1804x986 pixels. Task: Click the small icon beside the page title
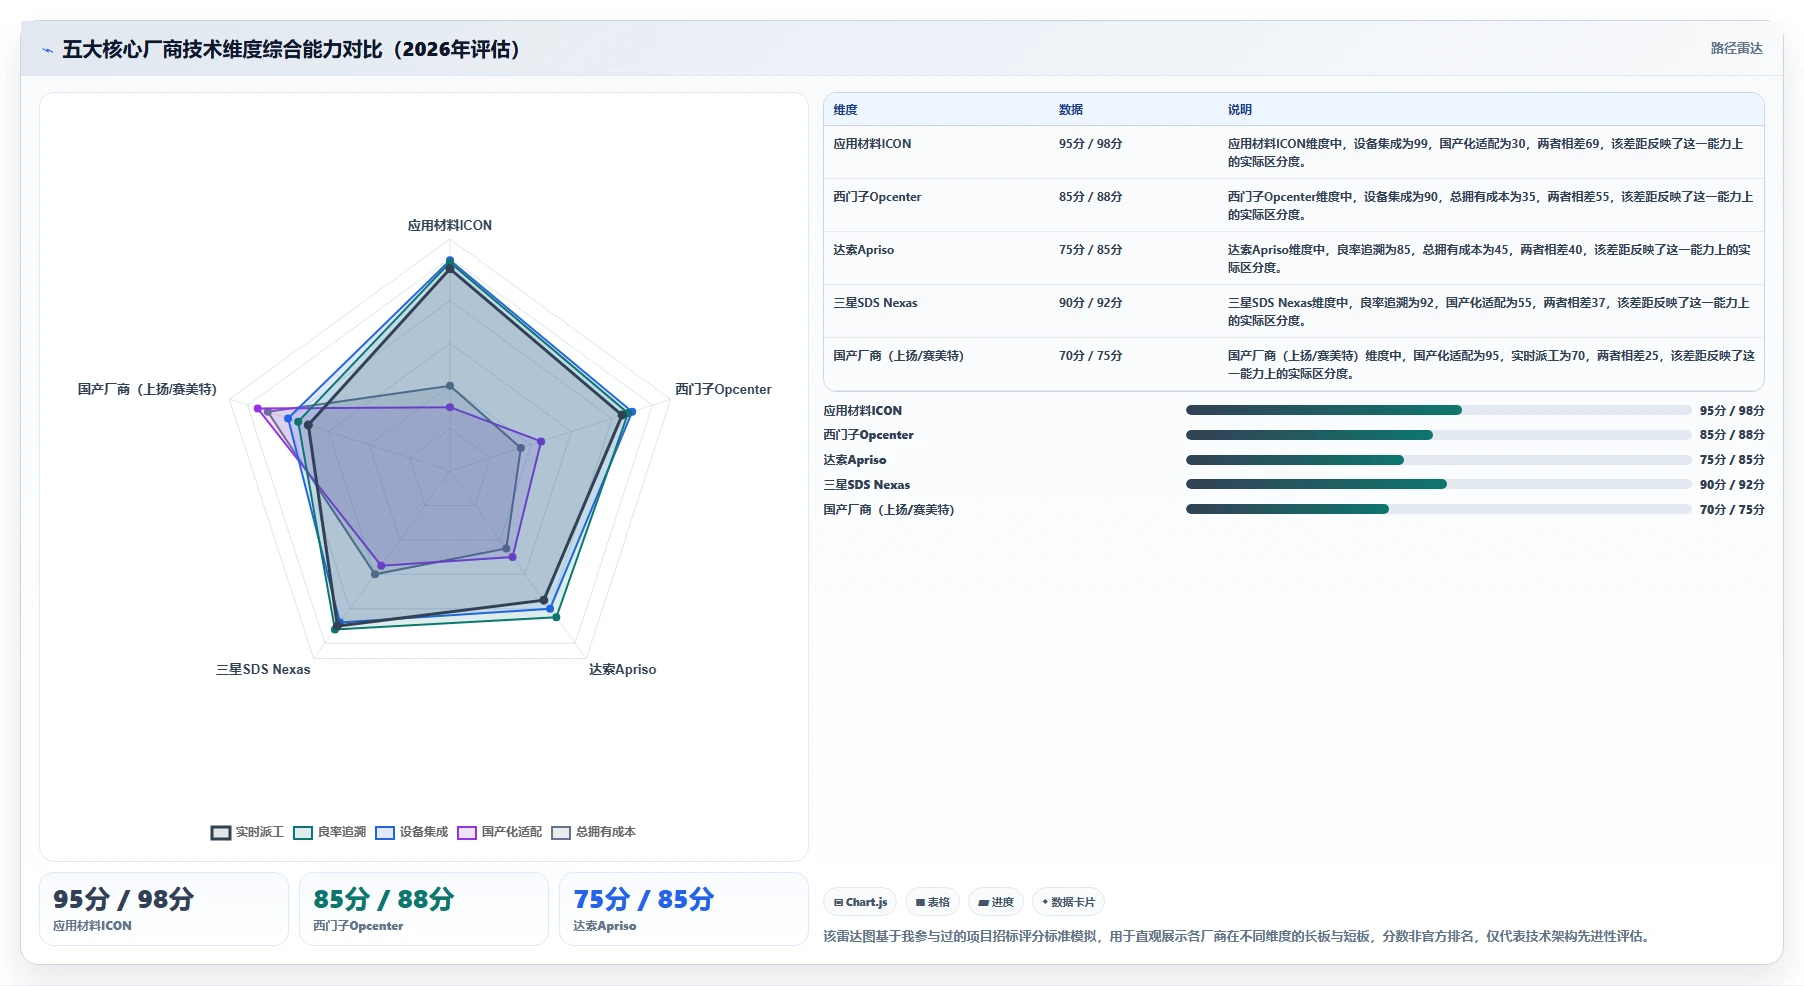click(x=47, y=50)
